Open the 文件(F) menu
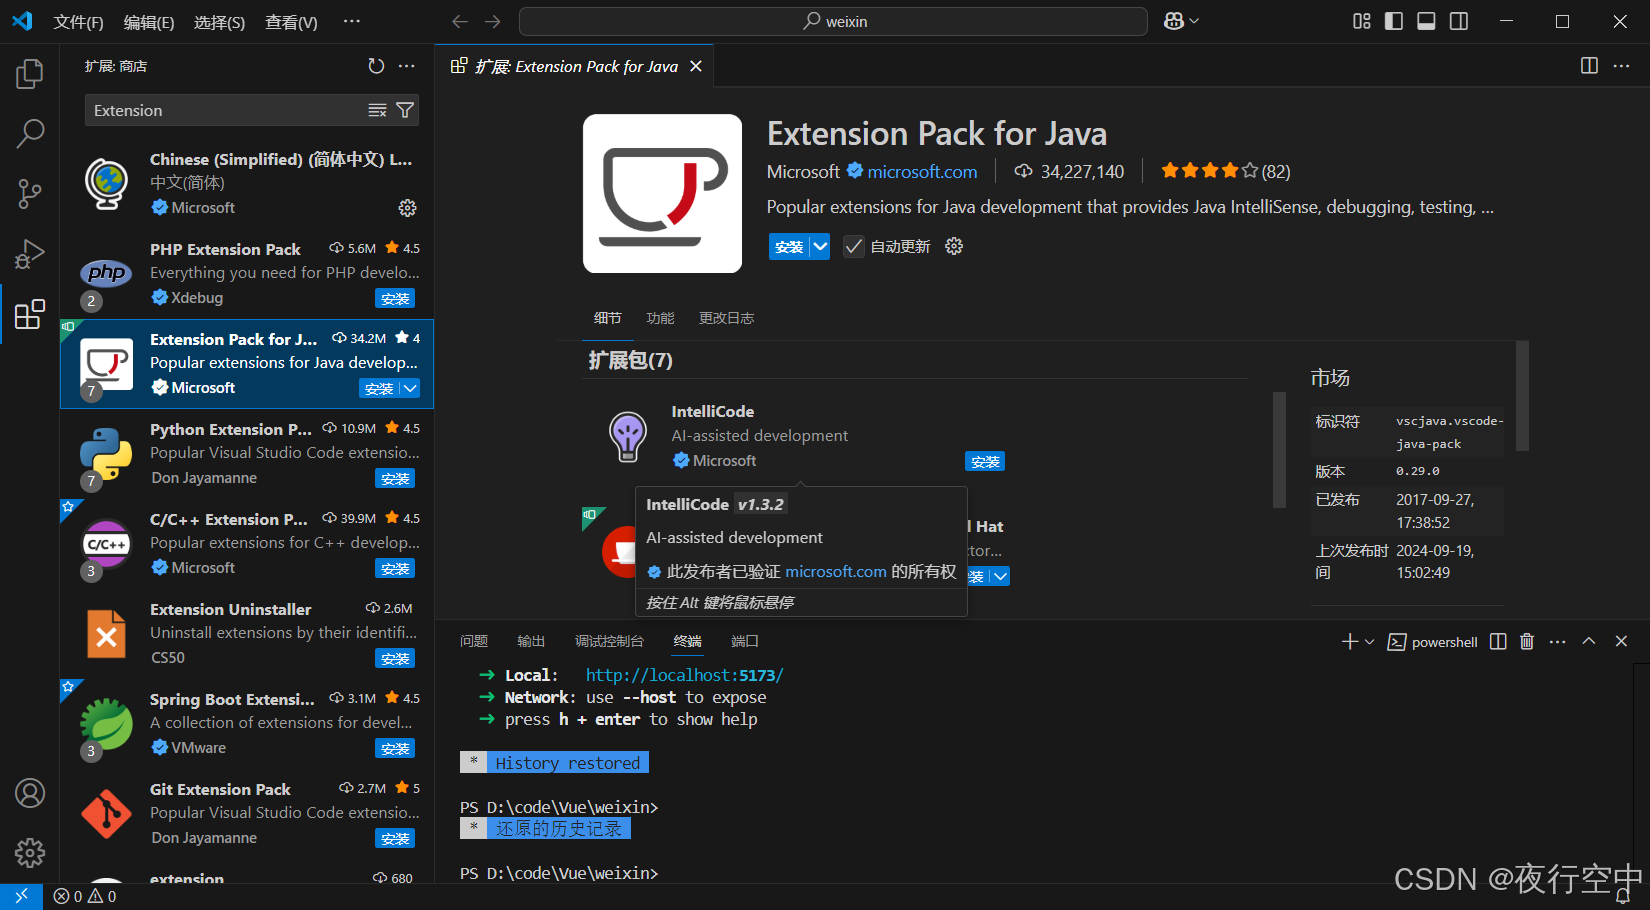The width and height of the screenshot is (1650, 910). coord(78,22)
